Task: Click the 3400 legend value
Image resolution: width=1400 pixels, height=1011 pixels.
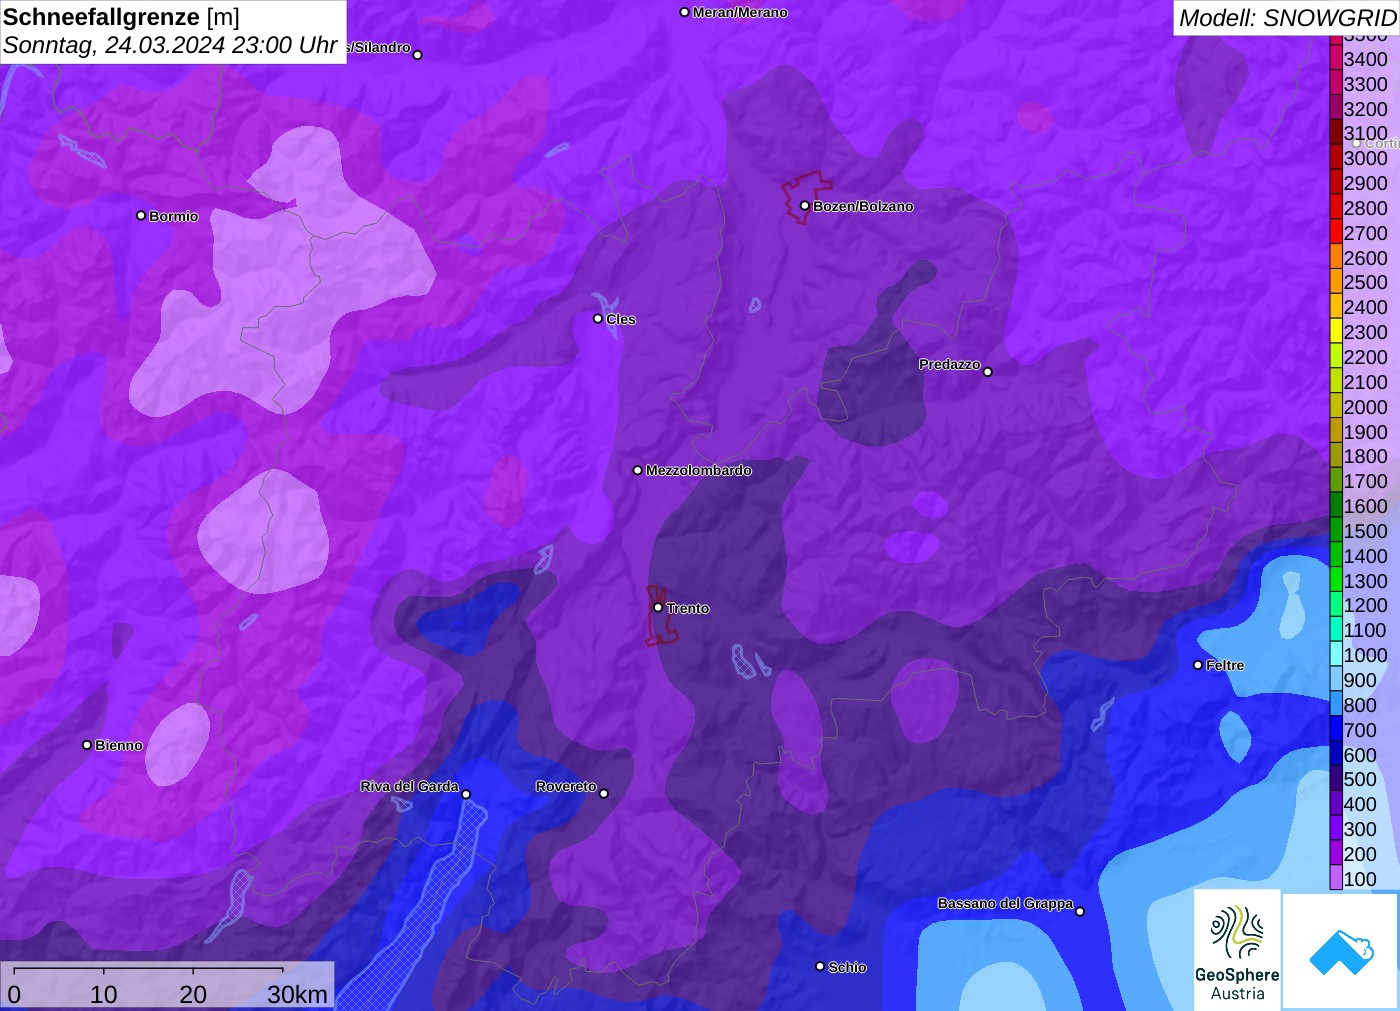Action: point(1365,59)
